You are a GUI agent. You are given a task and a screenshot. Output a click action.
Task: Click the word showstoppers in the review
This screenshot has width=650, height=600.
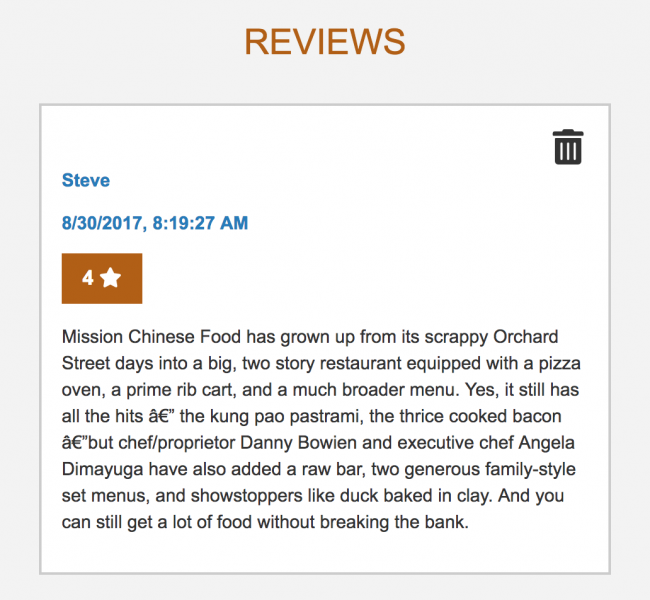point(246,496)
